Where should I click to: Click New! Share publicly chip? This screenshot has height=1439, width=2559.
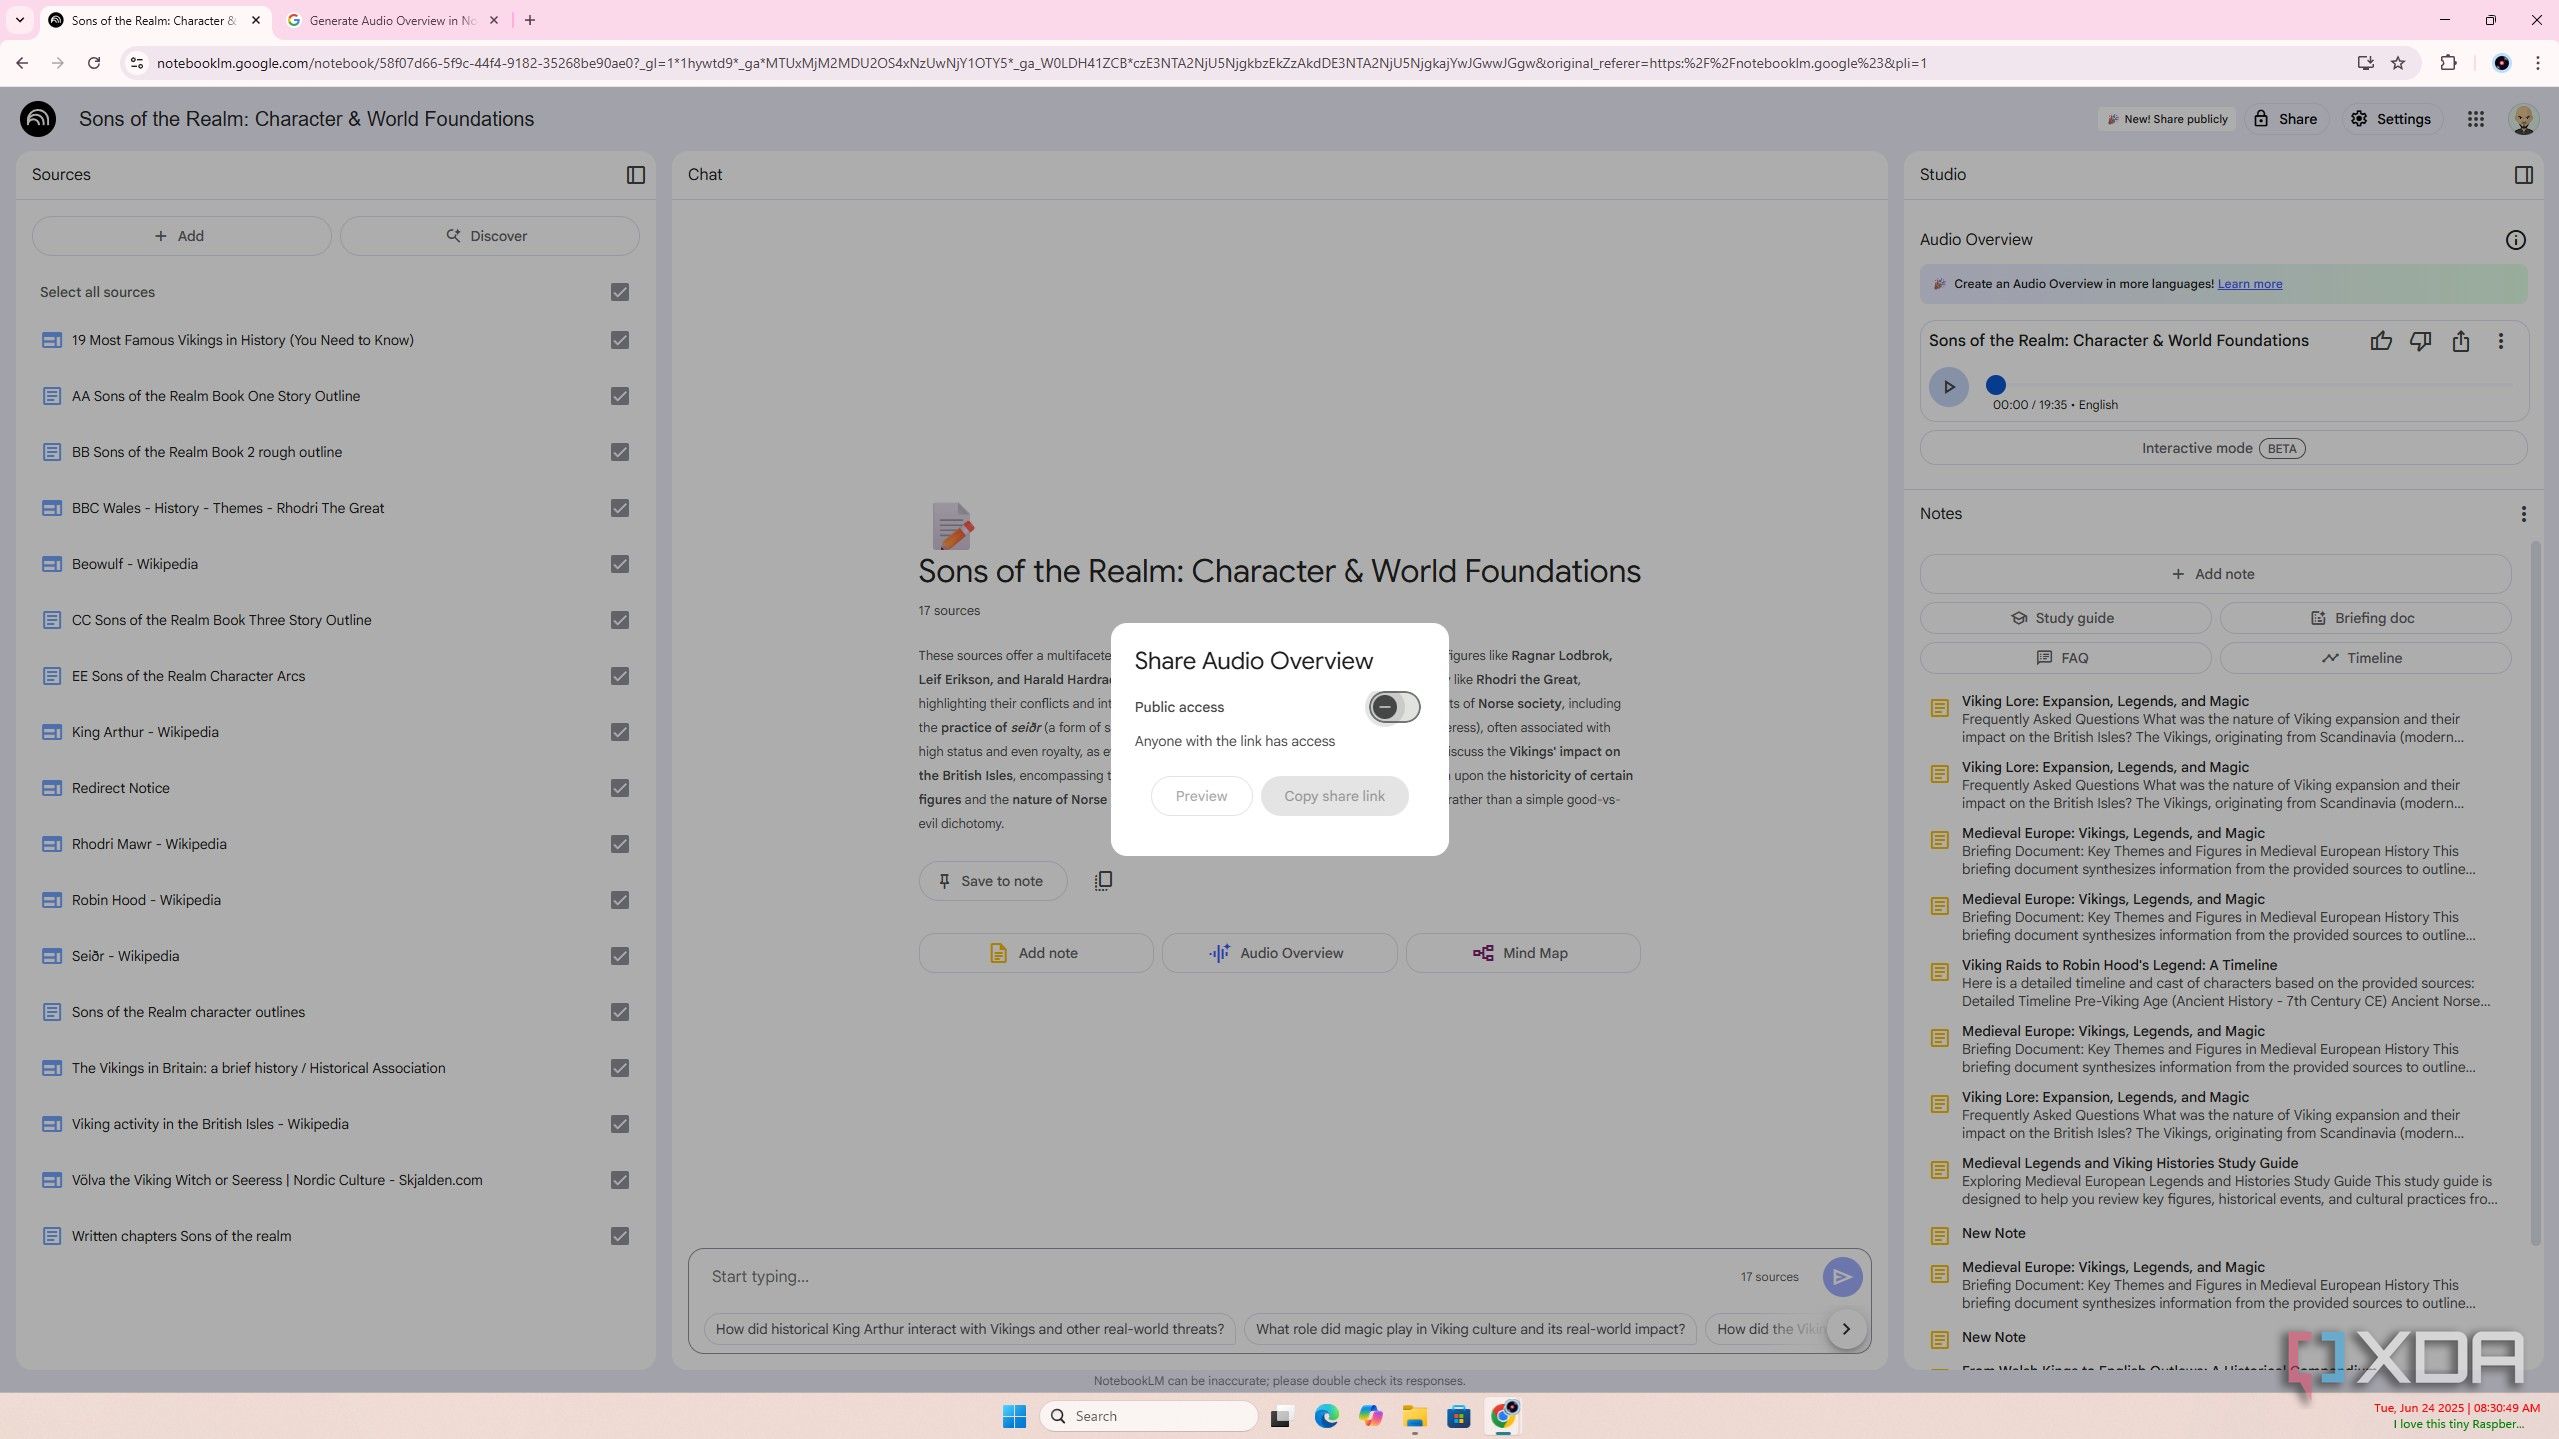click(2166, 119)
